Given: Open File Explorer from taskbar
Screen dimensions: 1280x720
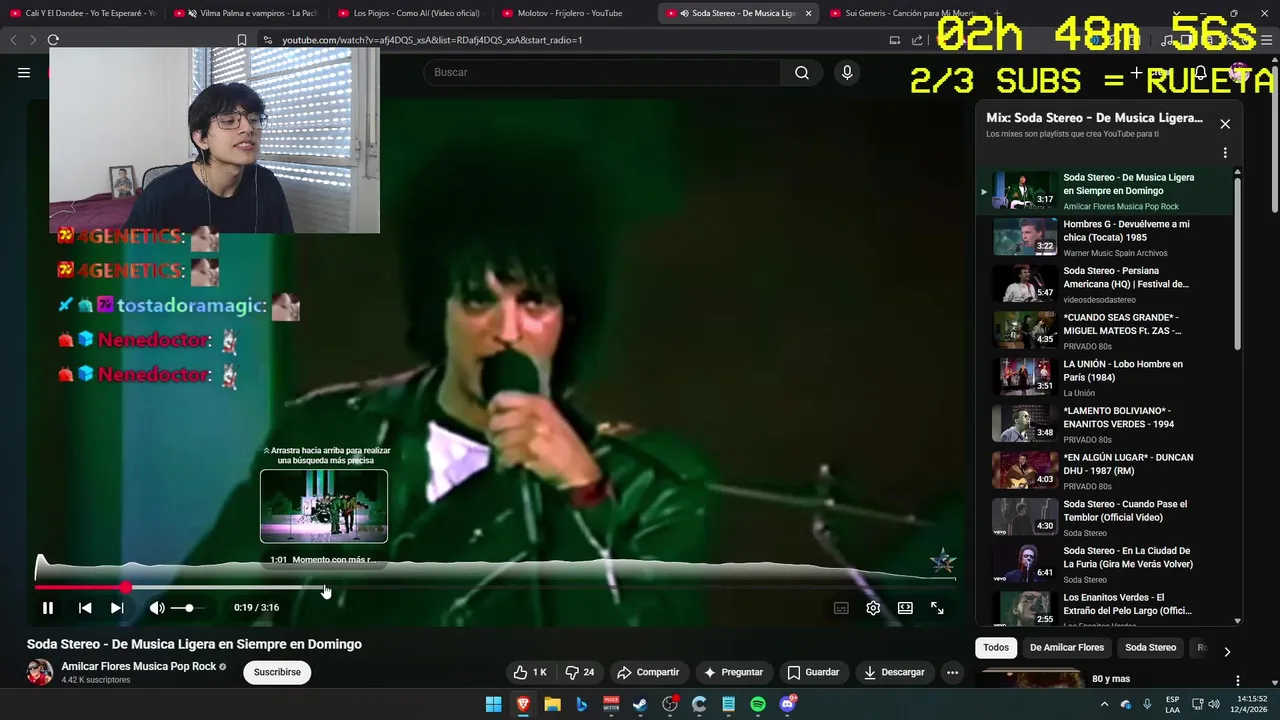Looking at the screenshot, I should click(552, 704).
